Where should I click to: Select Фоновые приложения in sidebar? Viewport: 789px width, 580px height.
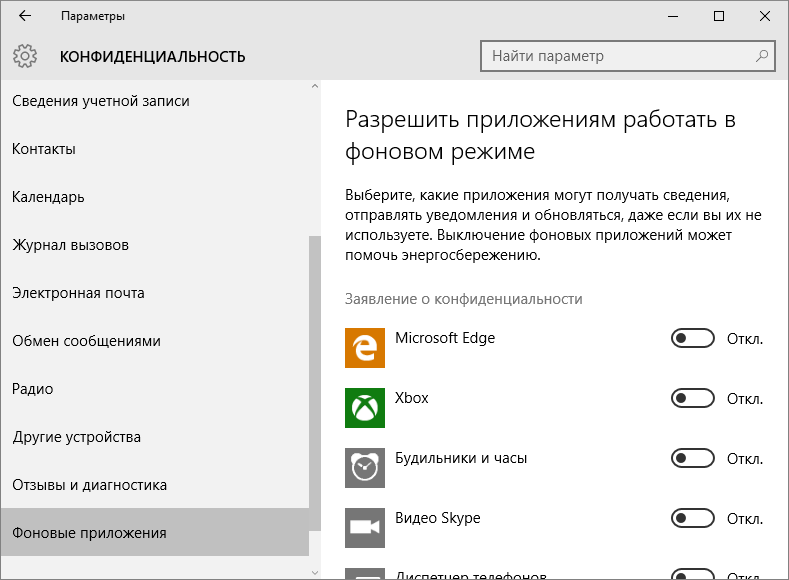click(154, 533)
